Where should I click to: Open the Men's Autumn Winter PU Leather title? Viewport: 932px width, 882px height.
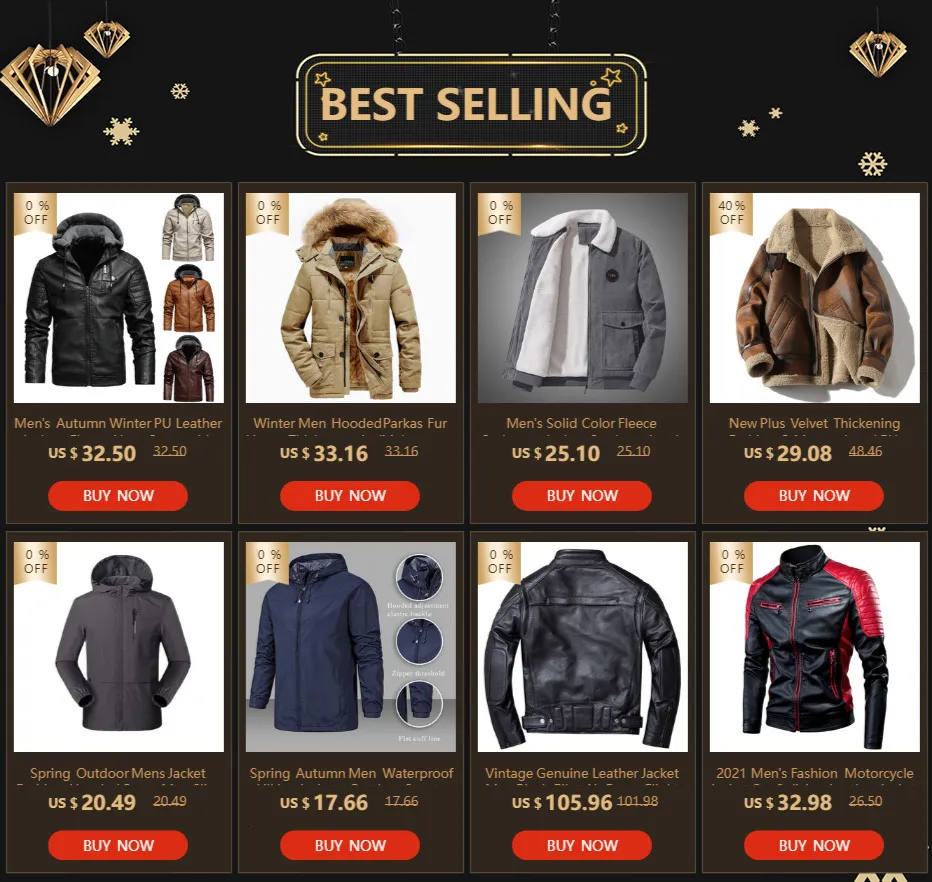118,423
